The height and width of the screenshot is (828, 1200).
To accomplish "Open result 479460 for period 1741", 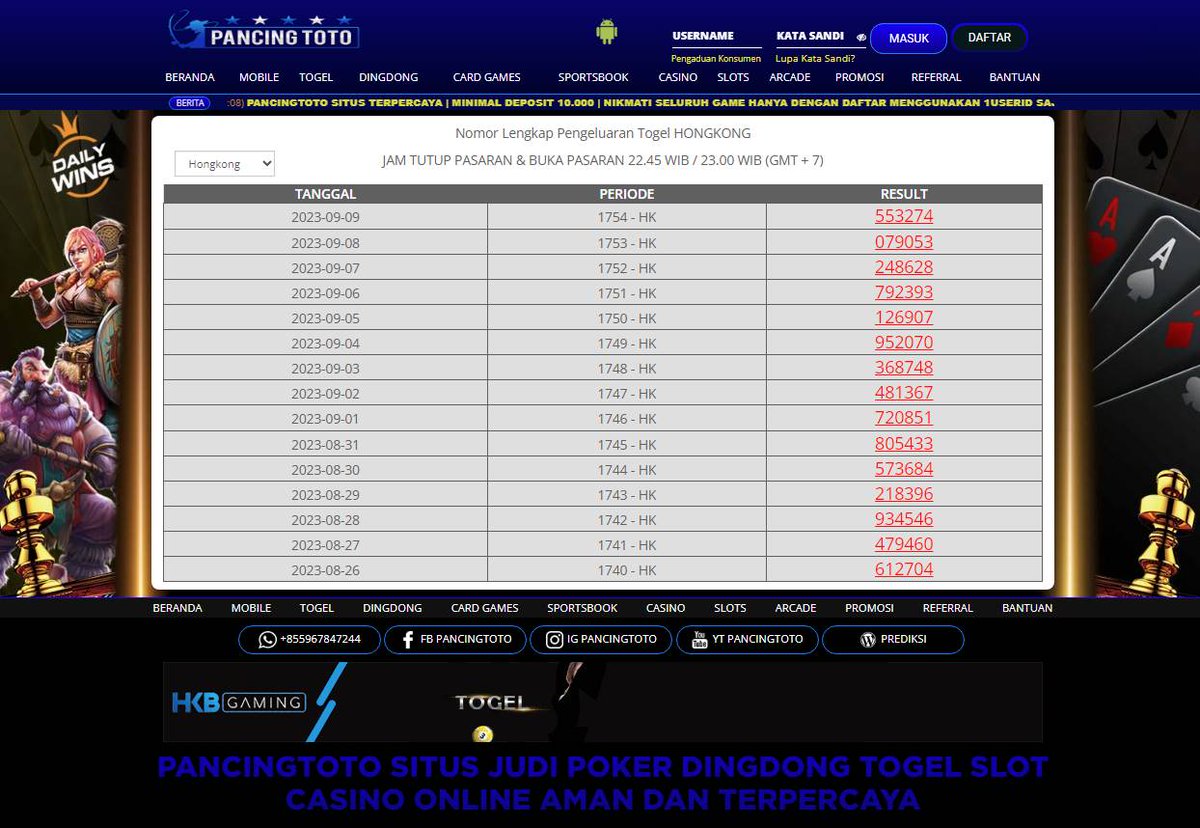I will (x=904, y=544).
